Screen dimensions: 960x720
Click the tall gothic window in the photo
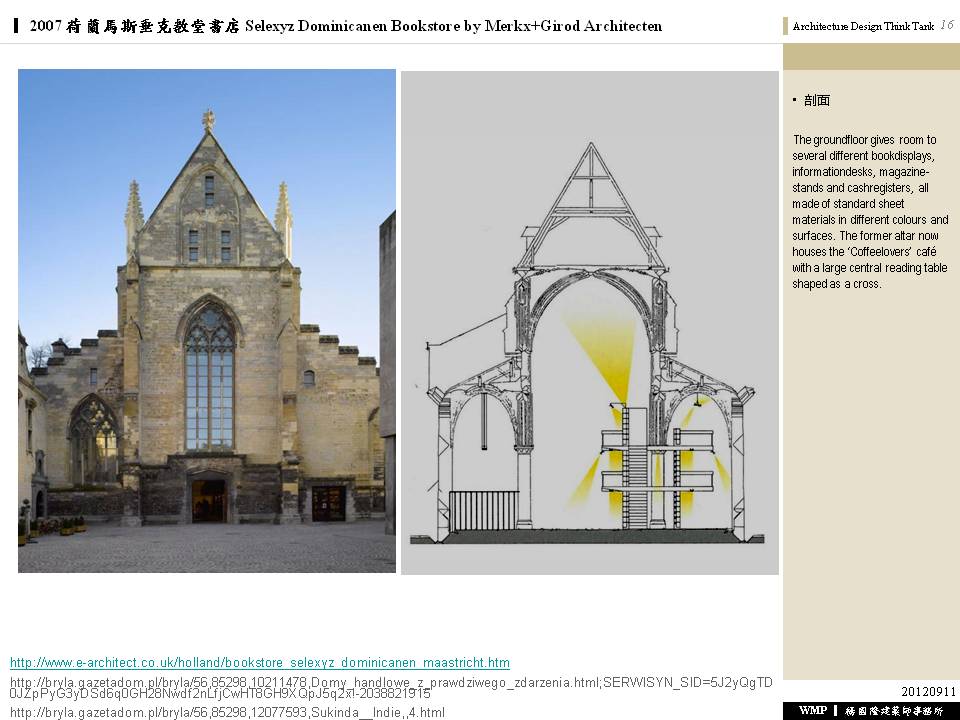[x=209, y=377]
